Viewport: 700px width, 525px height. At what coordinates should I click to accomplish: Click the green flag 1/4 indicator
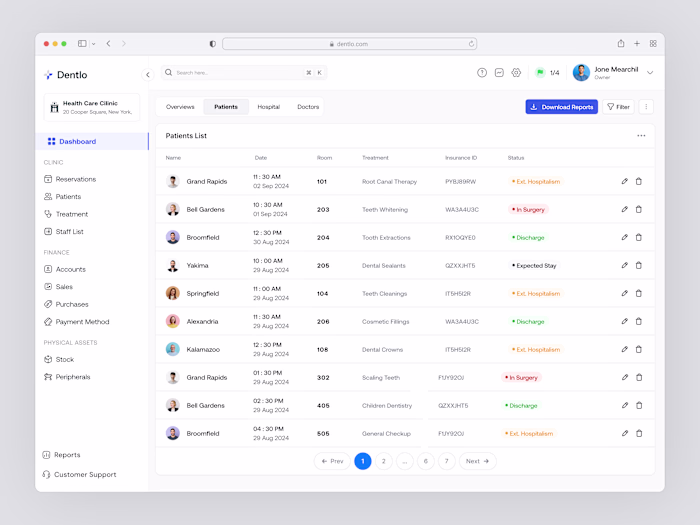click(x=547, y=73)
